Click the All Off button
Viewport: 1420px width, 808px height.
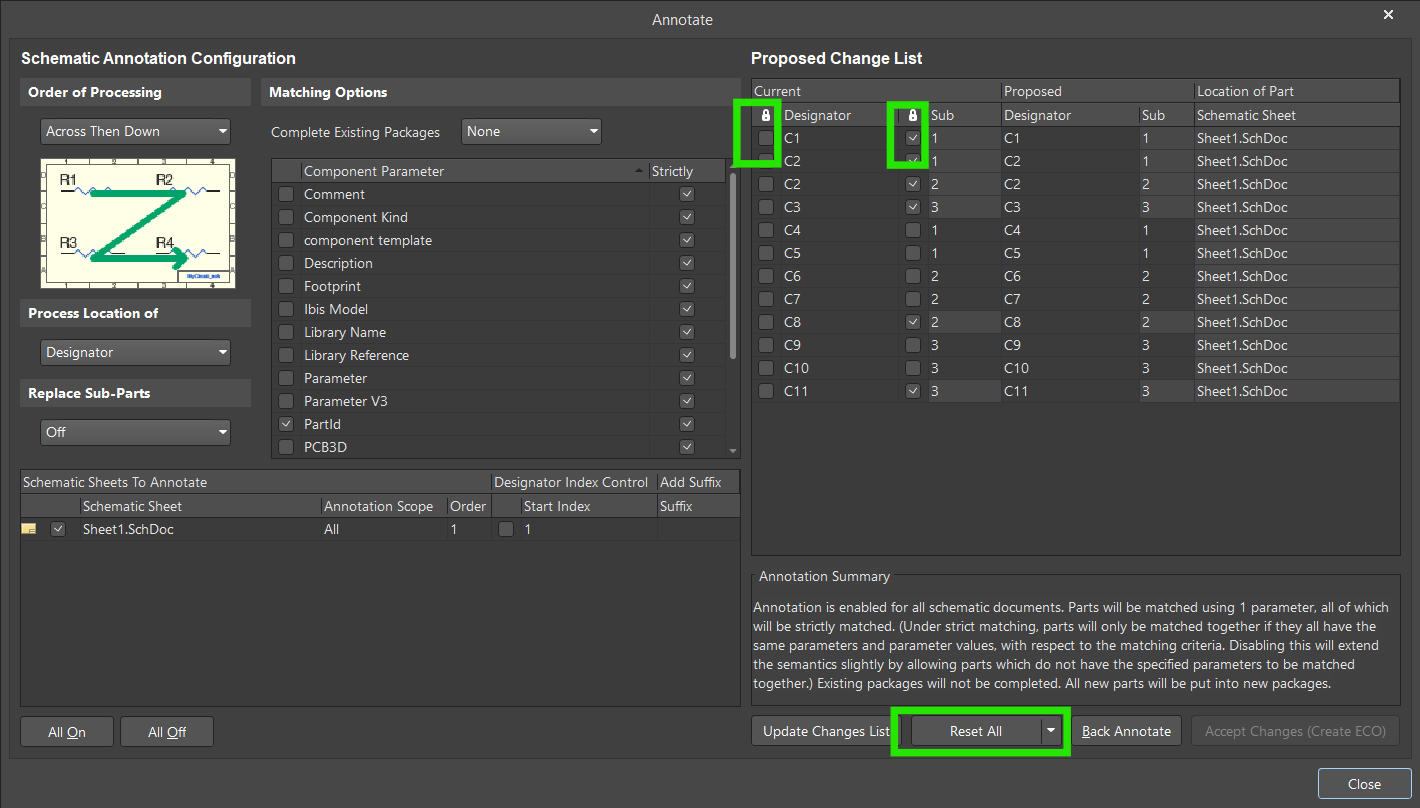click(167, 732)
